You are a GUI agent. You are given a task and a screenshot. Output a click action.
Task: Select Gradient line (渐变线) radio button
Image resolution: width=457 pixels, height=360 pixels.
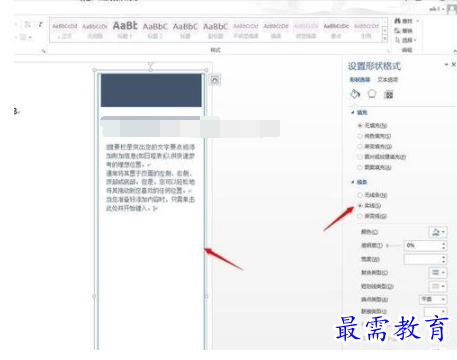360,216
